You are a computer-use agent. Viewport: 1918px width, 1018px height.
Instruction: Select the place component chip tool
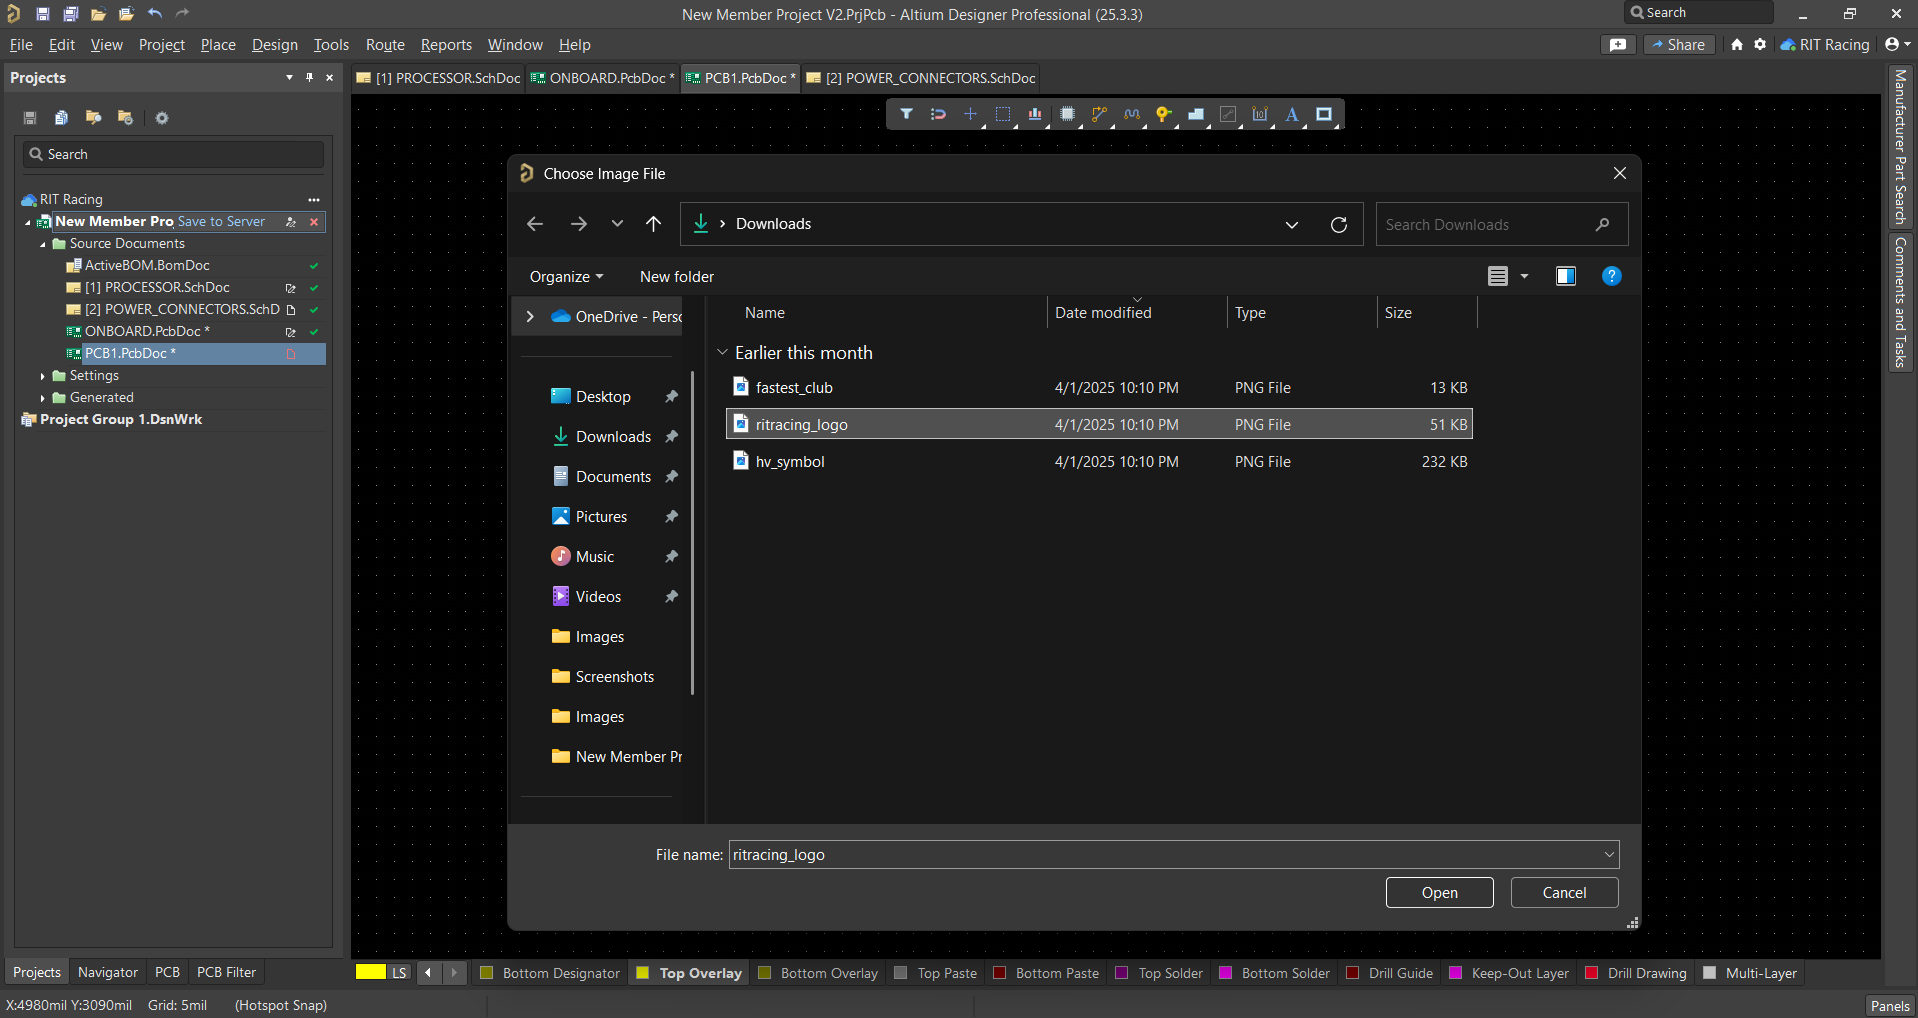coord(1067,114)
